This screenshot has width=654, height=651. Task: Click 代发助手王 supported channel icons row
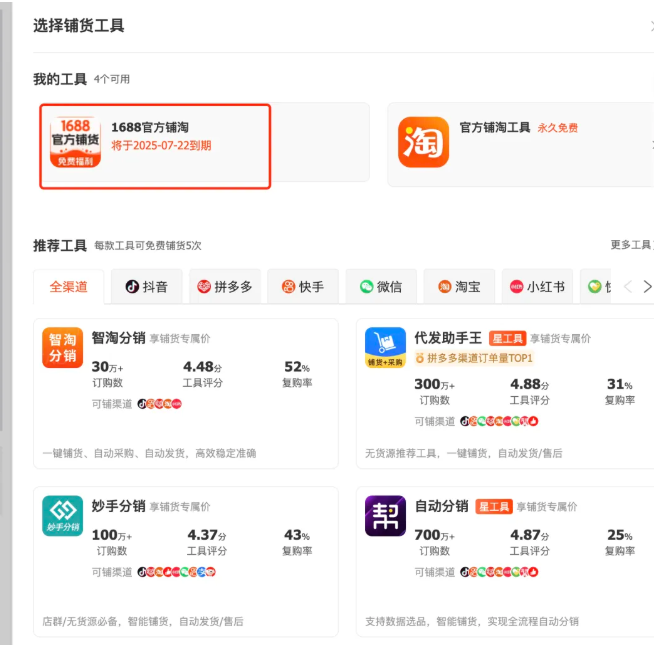tap(499, 421)
